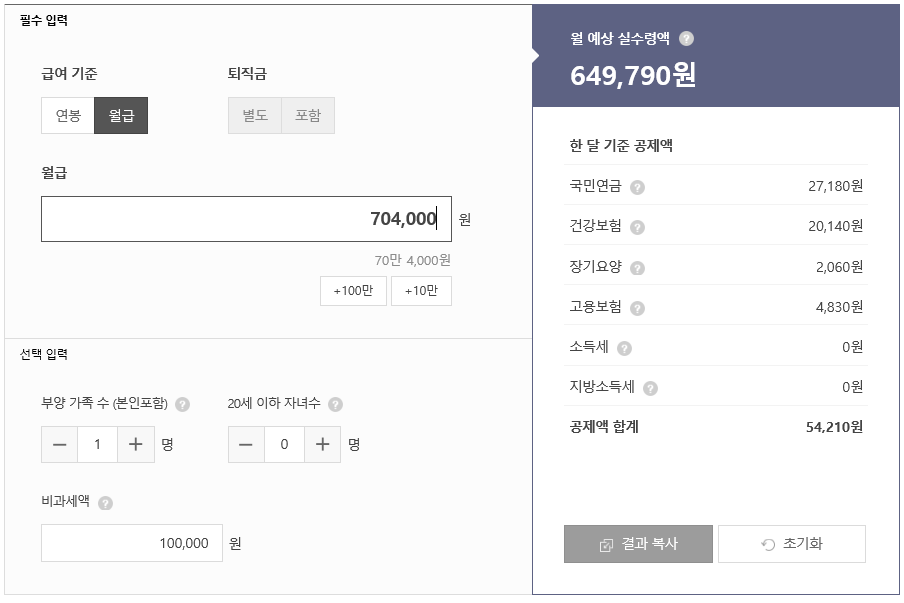Choose 별도 severance option
The height and width of the screenshot is (603, 904).
click(255, 116)
